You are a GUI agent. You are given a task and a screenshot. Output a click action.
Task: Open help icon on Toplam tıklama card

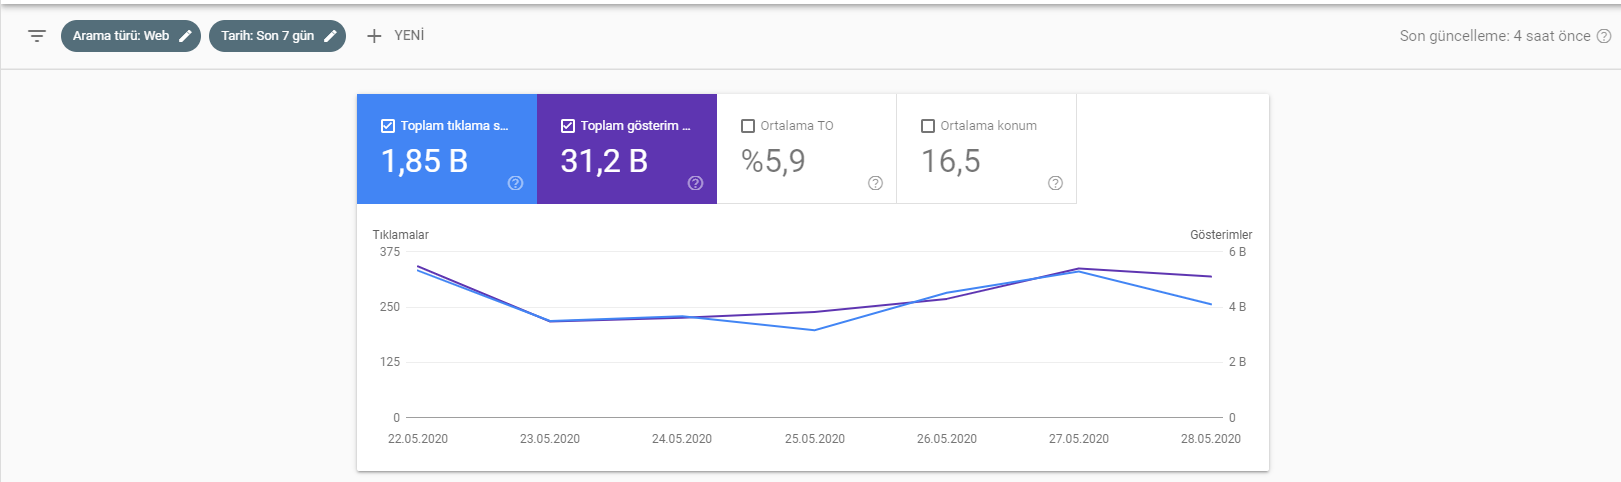515,183
